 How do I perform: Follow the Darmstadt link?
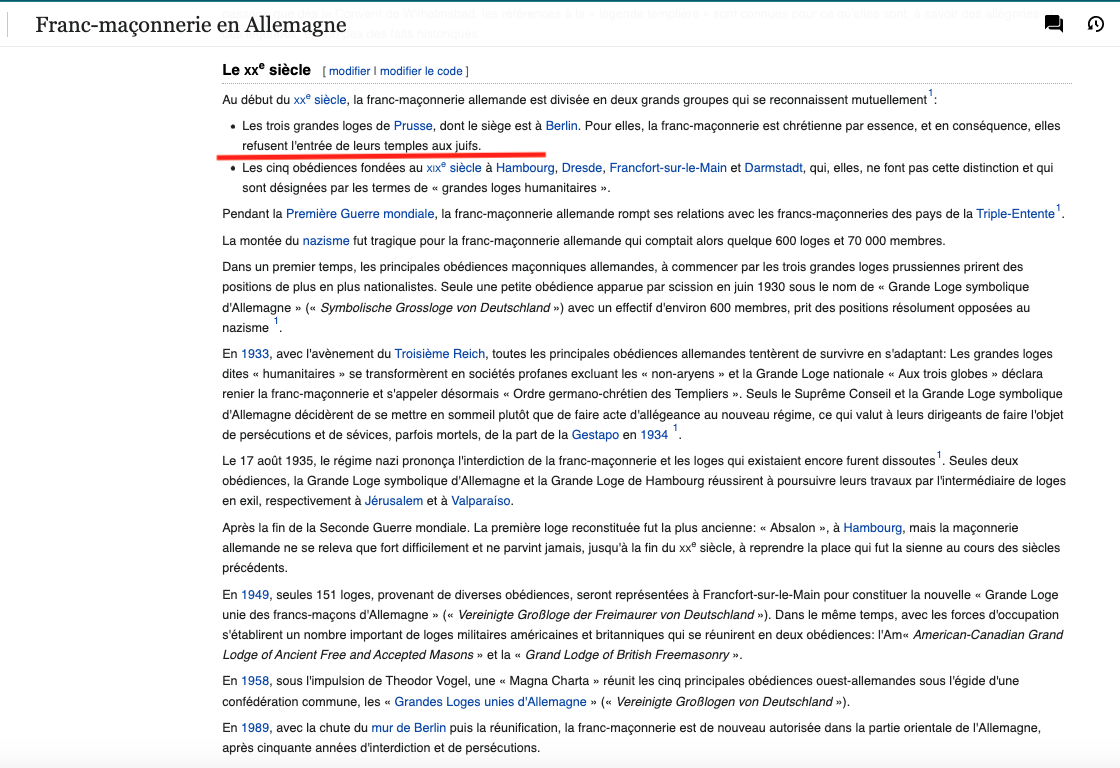coord(773,168)
